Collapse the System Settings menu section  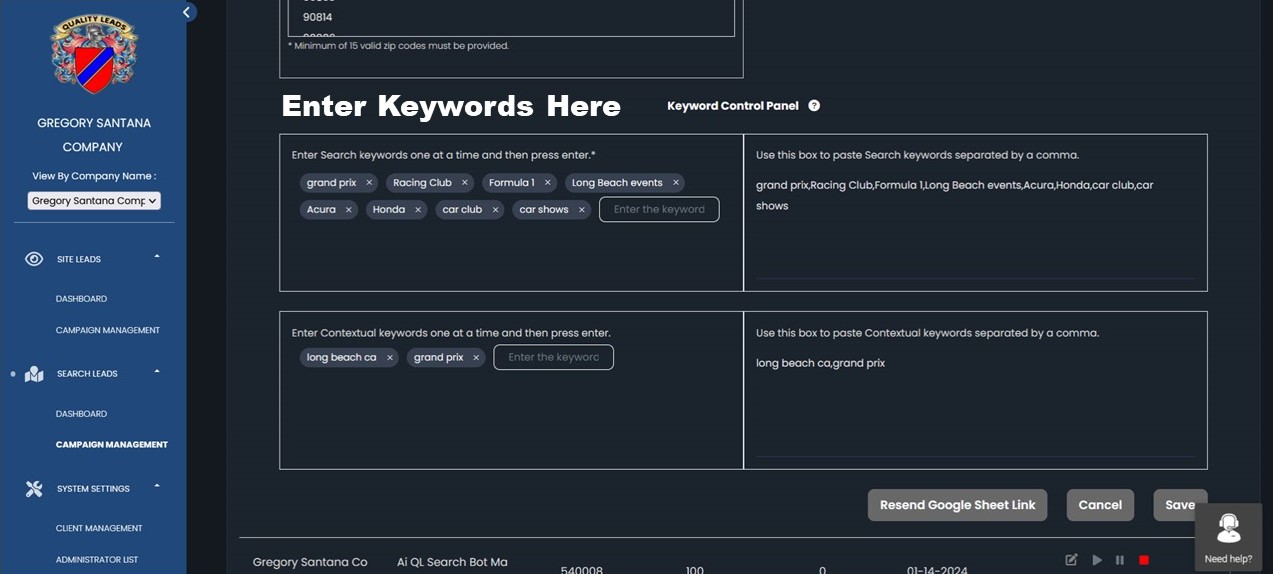(x=157, y=487)
